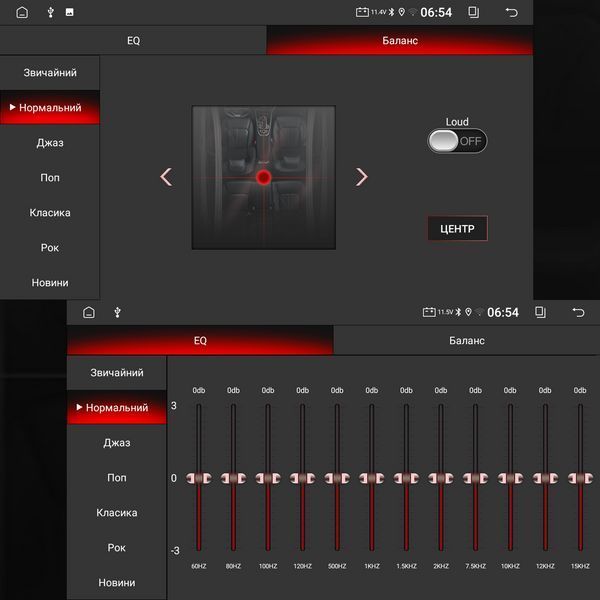The height and width of the screenshot is (600, 600).
Task: Toggle the Loud switch on
Action: click(457, 141)
